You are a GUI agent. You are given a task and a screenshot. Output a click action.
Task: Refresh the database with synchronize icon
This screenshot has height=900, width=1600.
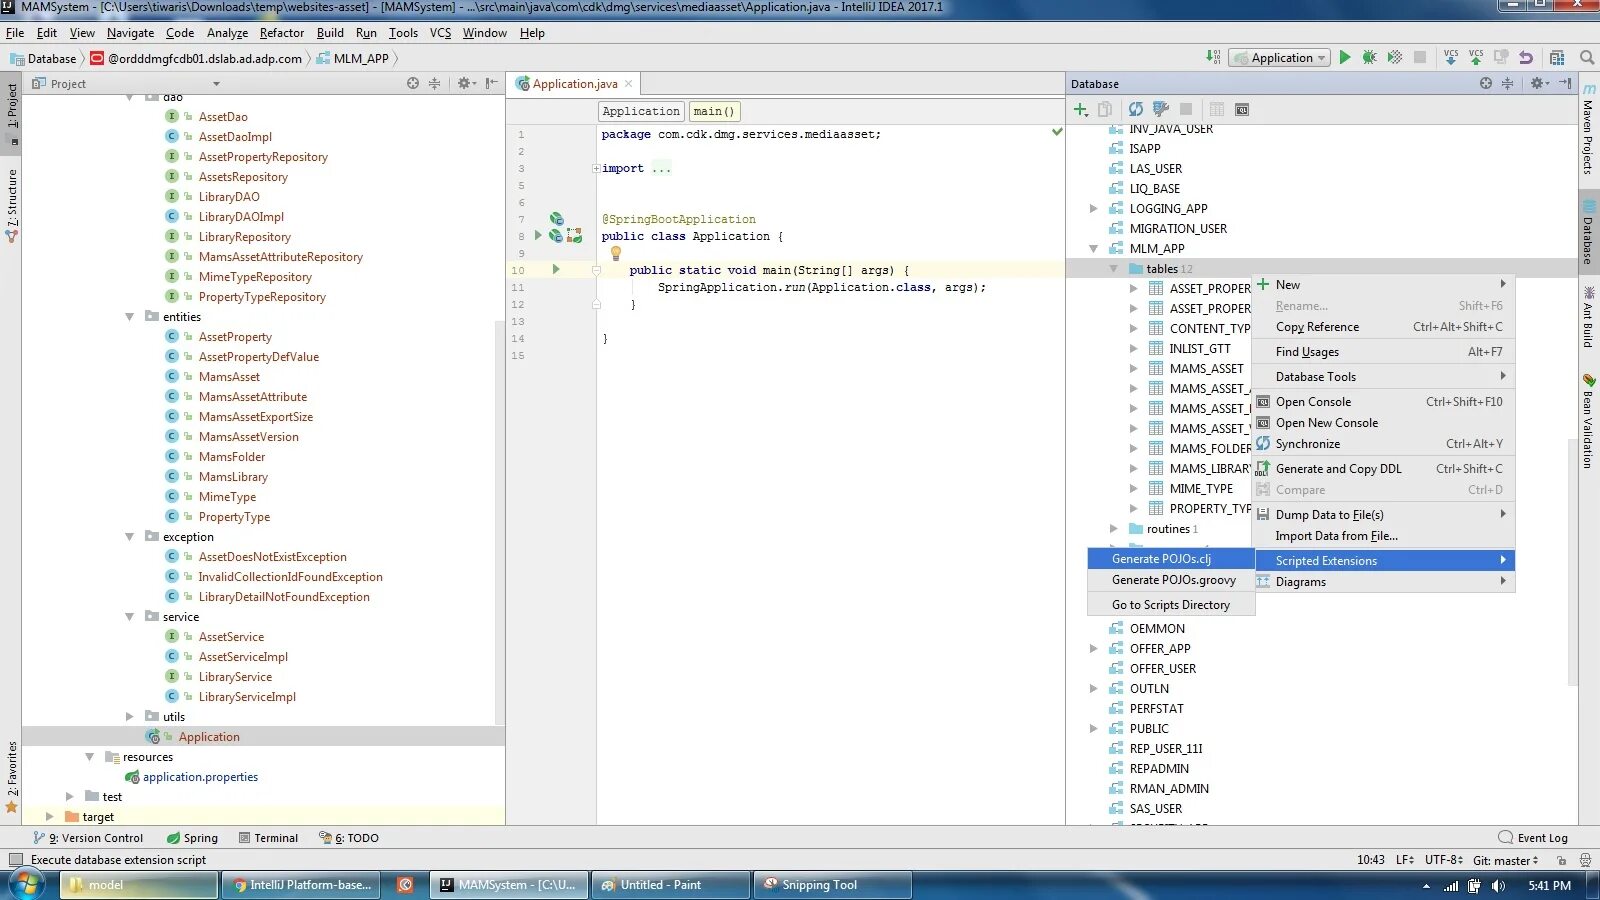click(1136, 110)
